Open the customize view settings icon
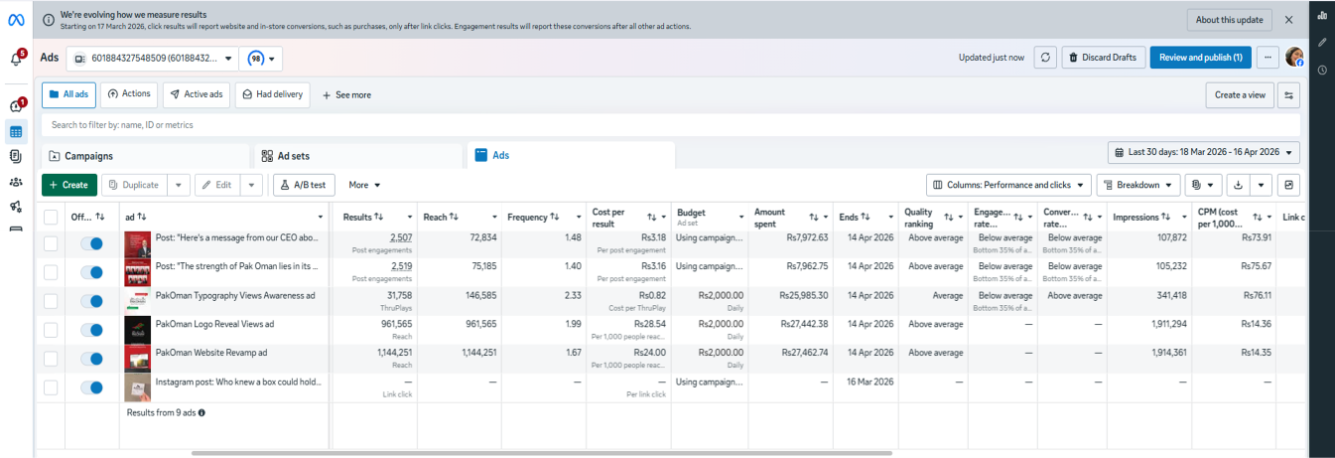Image resolution: width=1335 pixels, height=458 pixels. click(x=1289, y=95)
